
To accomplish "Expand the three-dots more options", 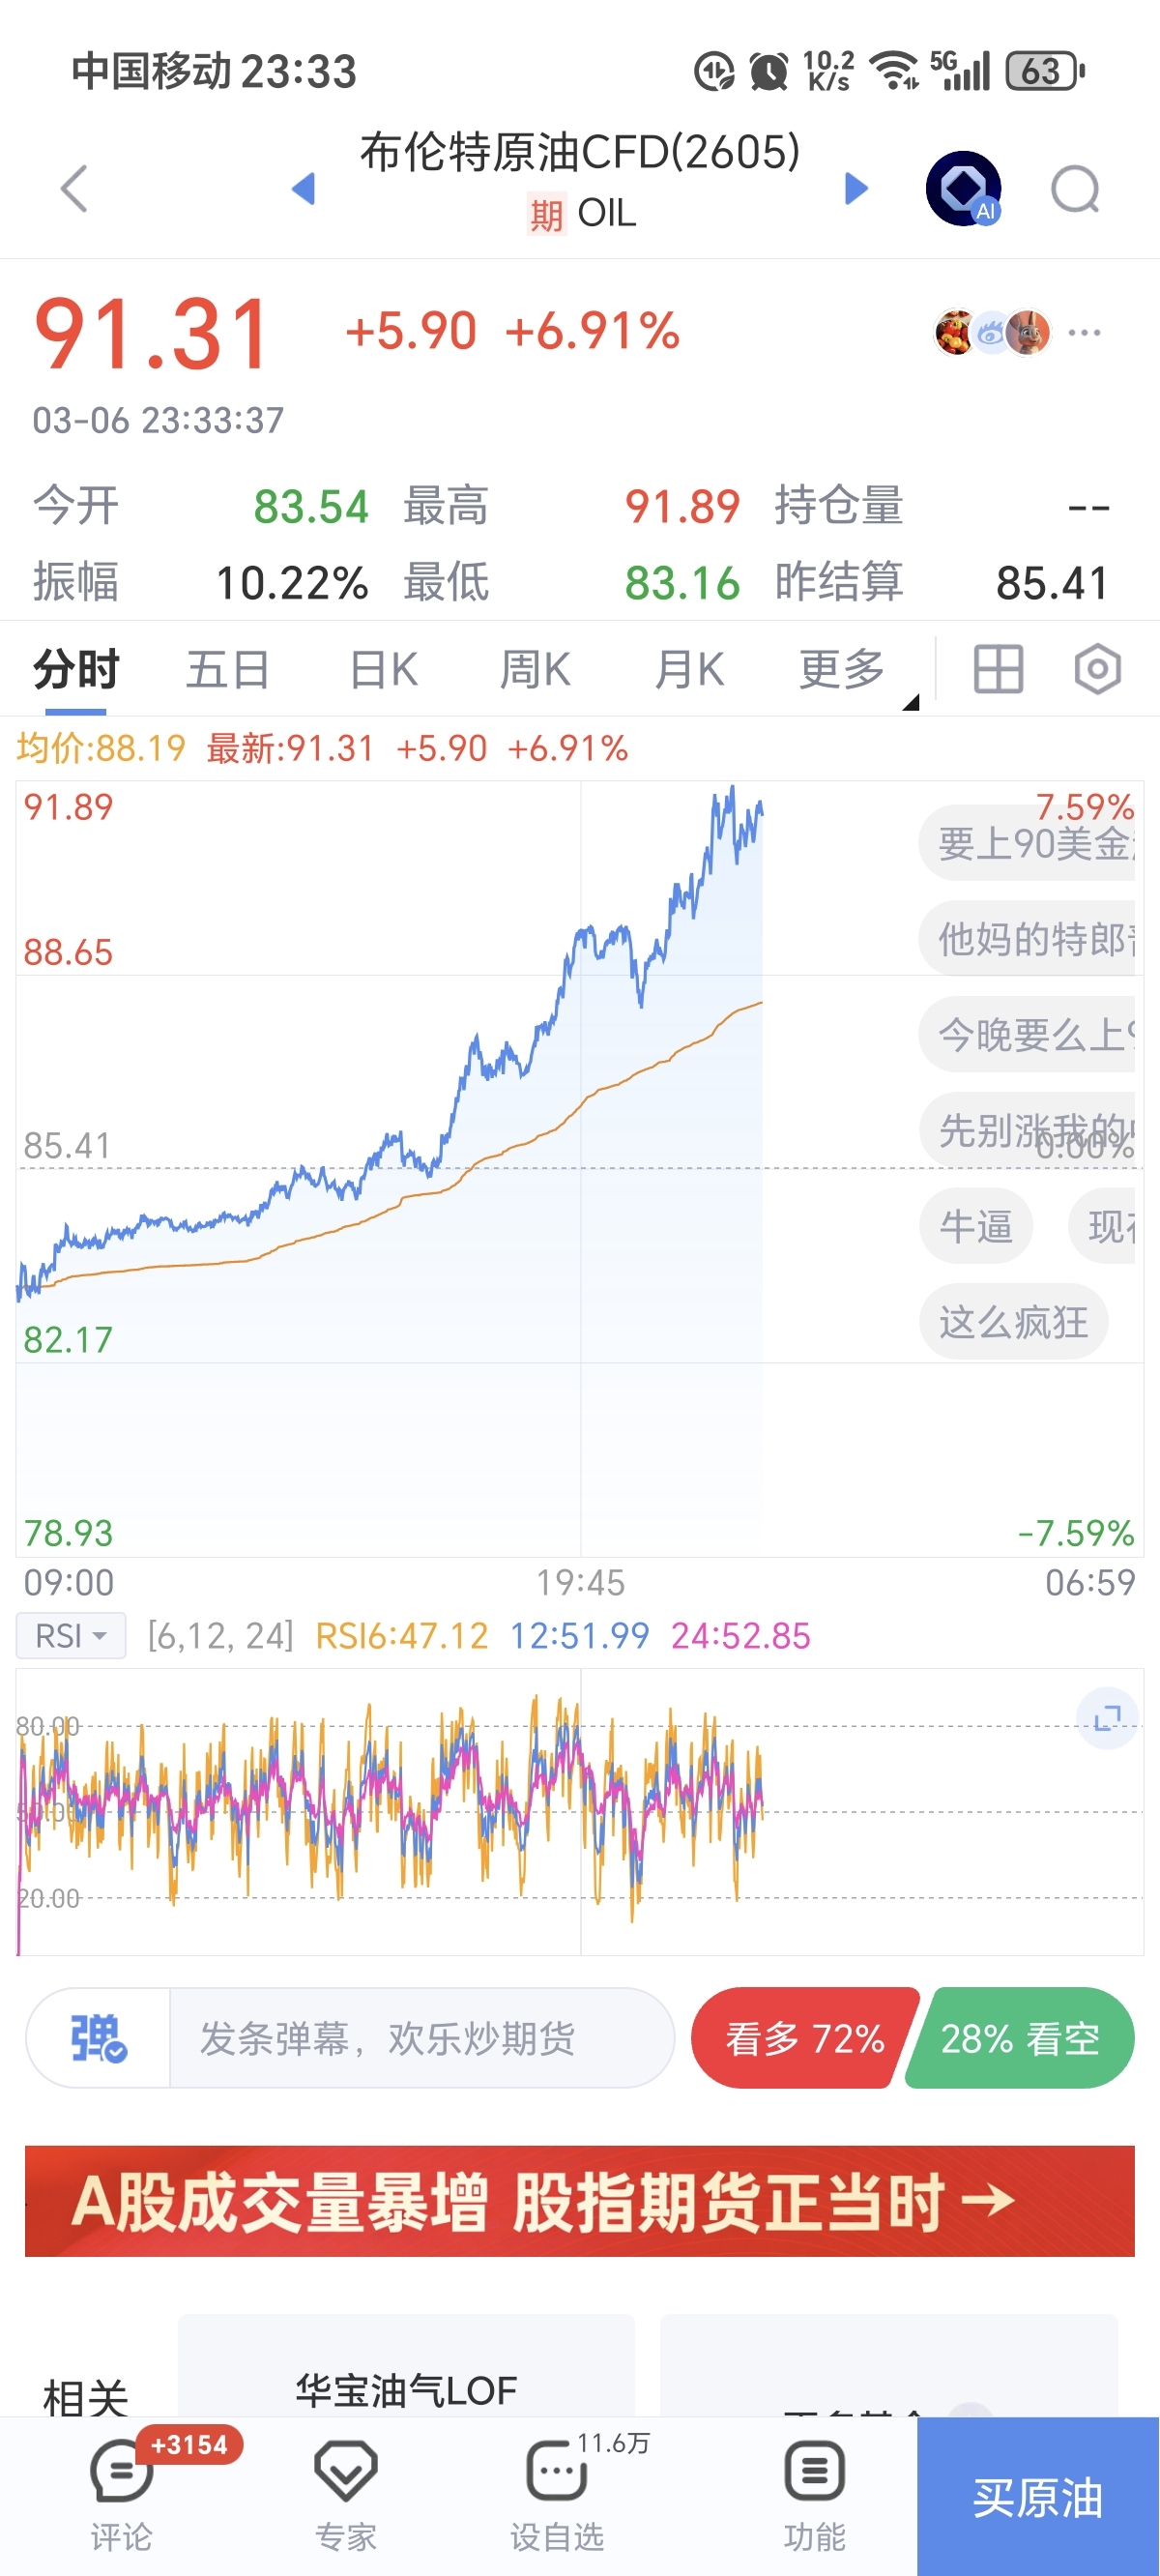I will (x=1084, y=333).
